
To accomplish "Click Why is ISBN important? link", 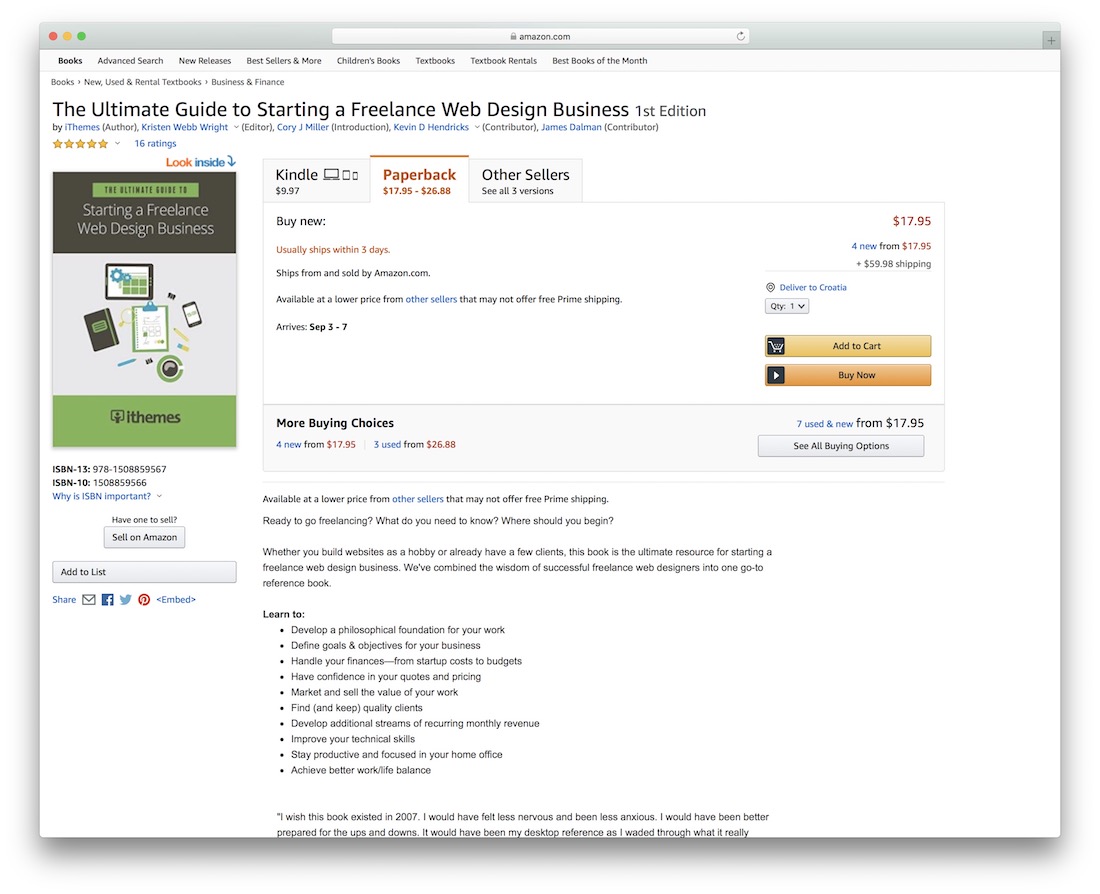I will pos(102,497).
